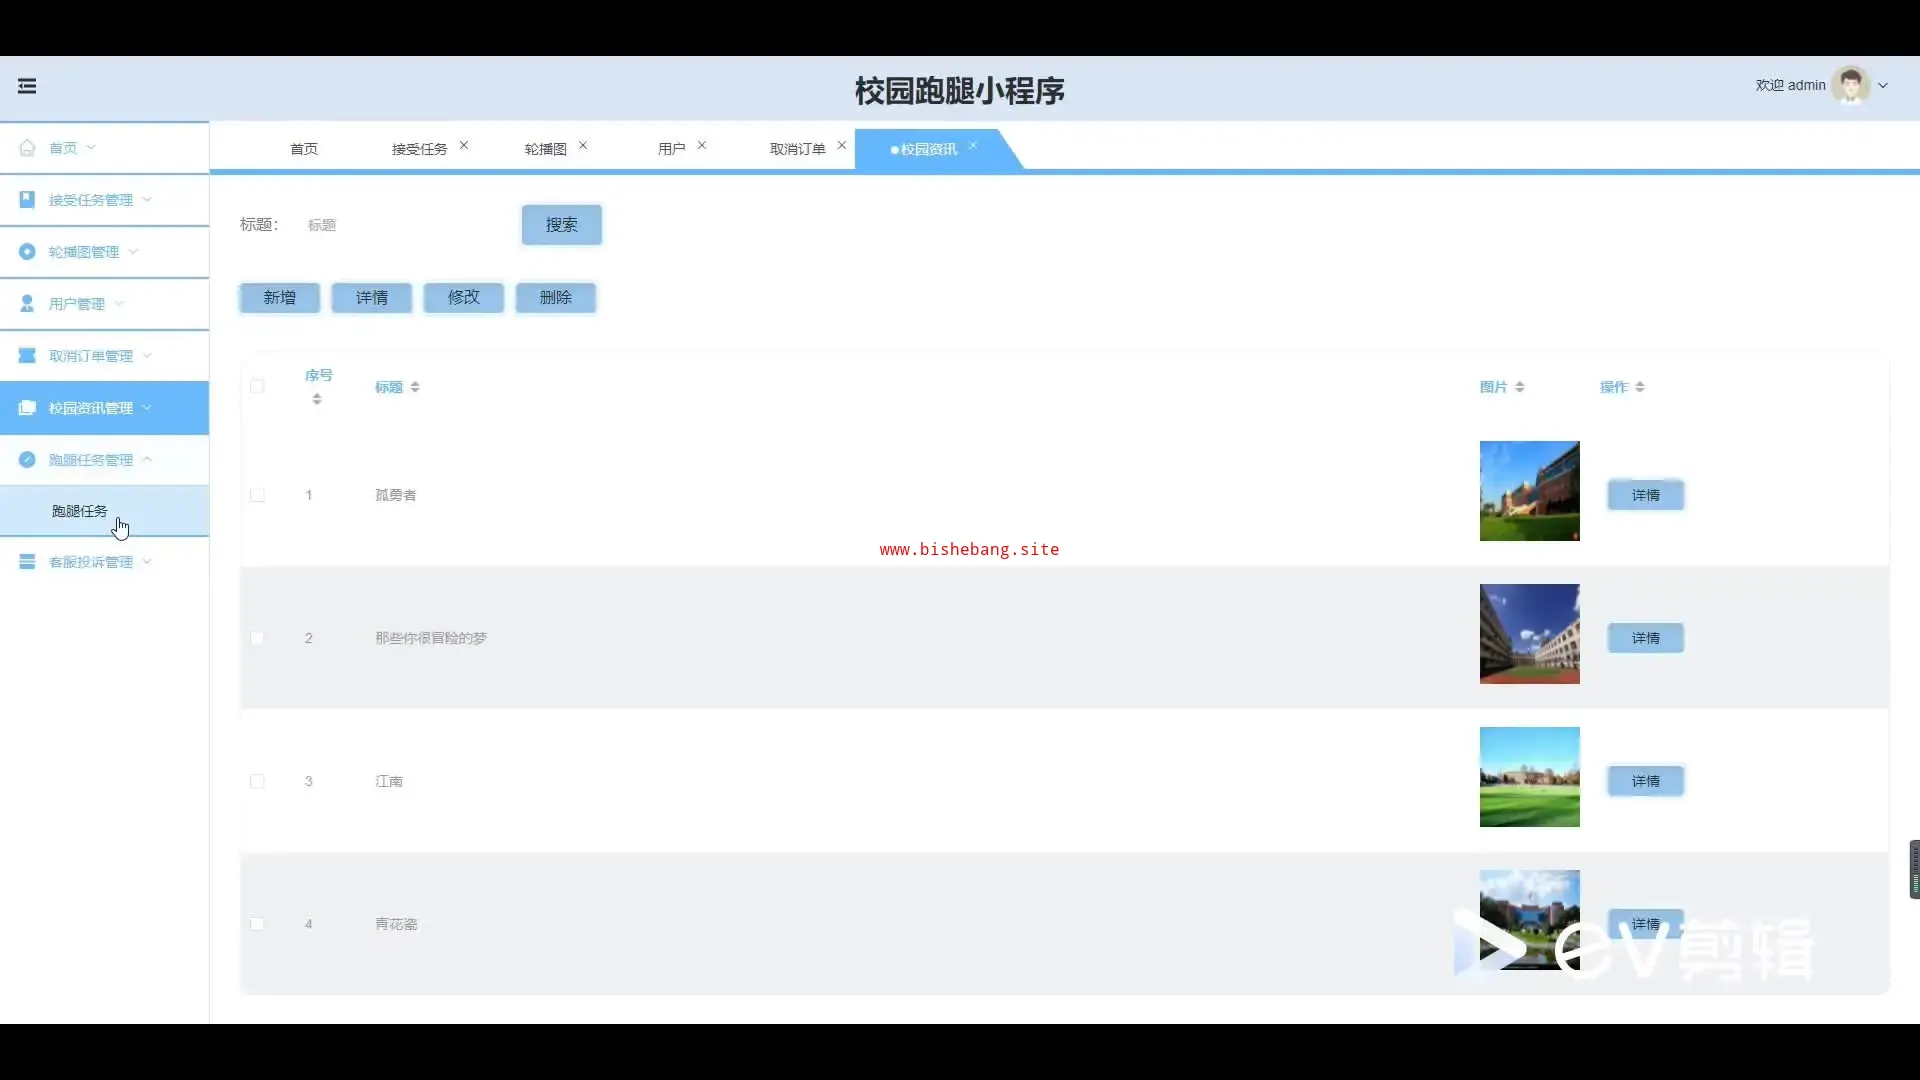Image resolution: width=1920 pixels, height=1080 pixels.
Task: Sort by 标题 column arrows
Action: click(415, 387)
